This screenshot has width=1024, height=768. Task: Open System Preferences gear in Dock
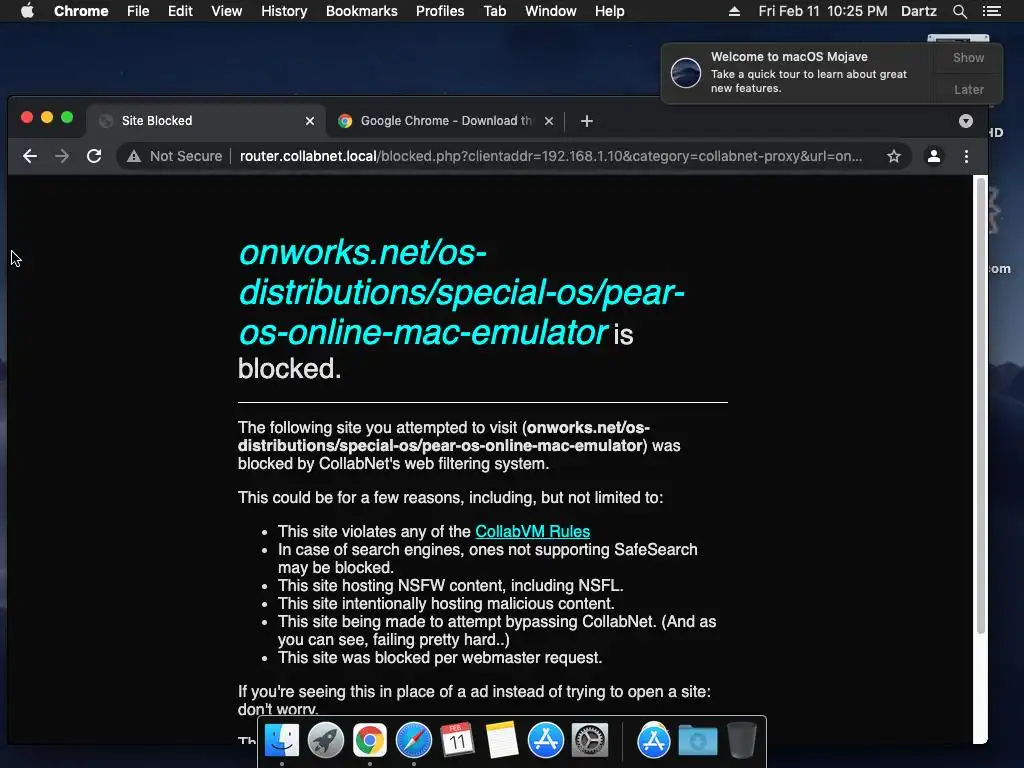[x=590, y=741]
